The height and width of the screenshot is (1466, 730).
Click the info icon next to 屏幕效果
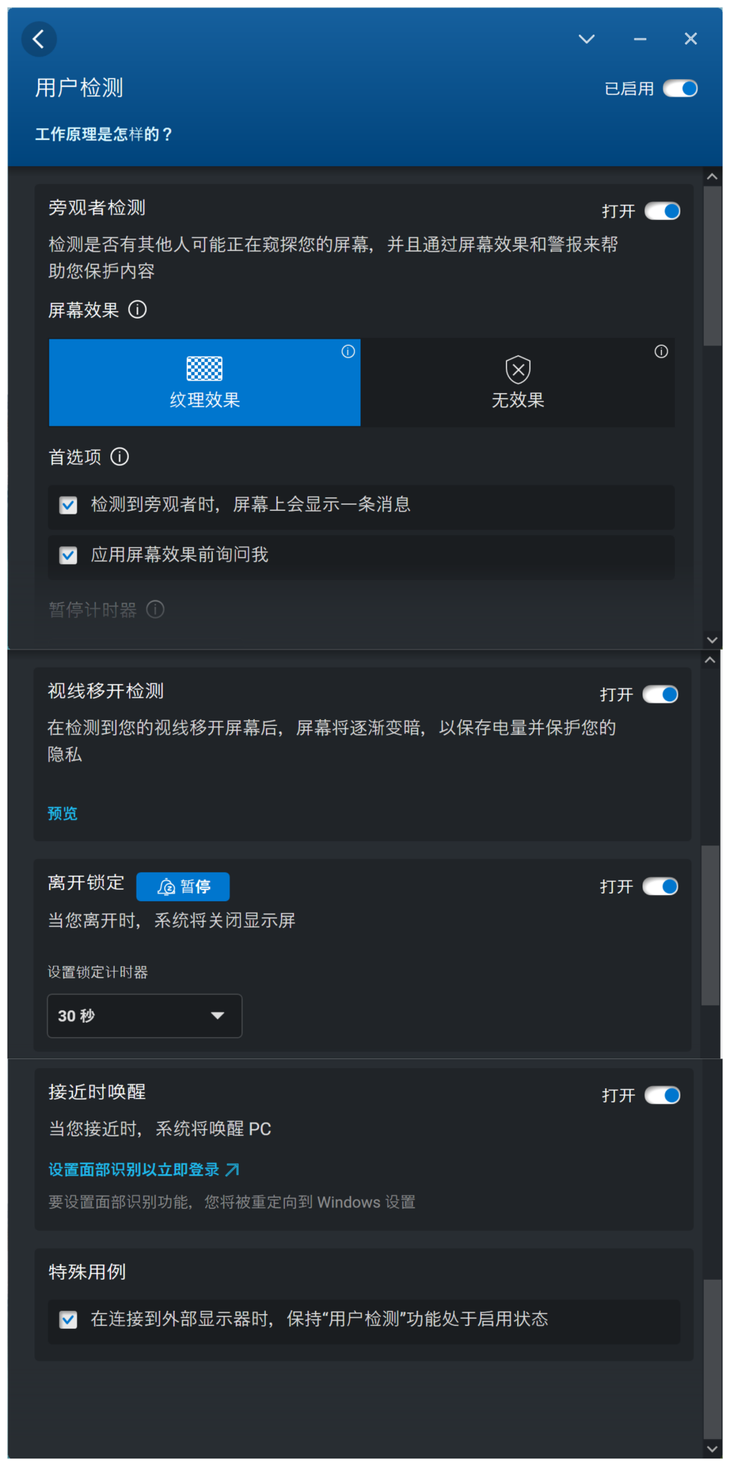click(138, 310)
